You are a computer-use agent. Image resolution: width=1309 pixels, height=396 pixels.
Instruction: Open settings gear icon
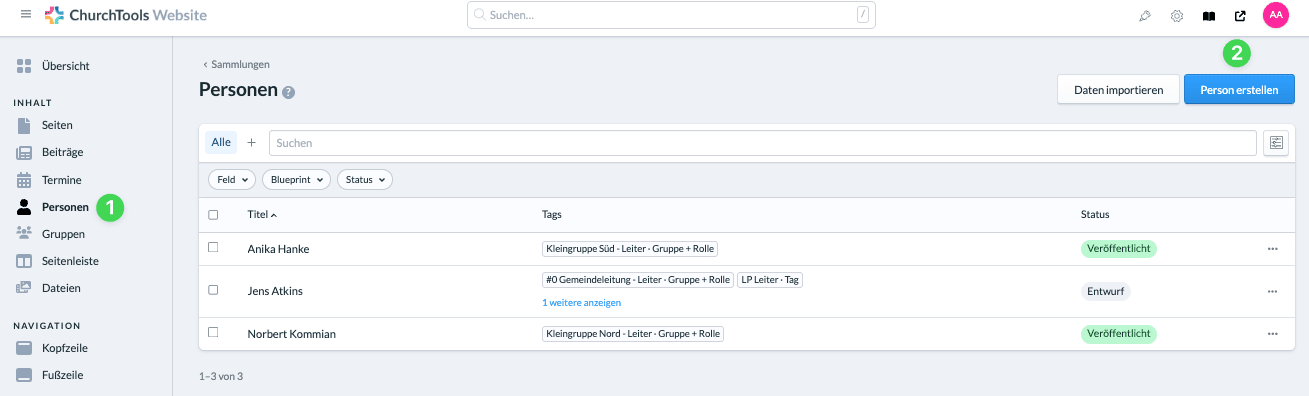[1177, 16]
